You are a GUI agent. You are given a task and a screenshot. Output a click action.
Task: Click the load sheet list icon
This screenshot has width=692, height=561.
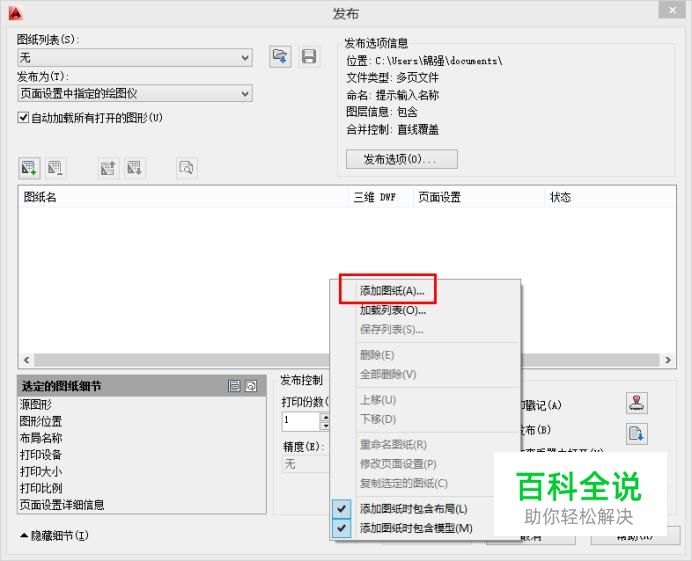click(x=280, y=56)
